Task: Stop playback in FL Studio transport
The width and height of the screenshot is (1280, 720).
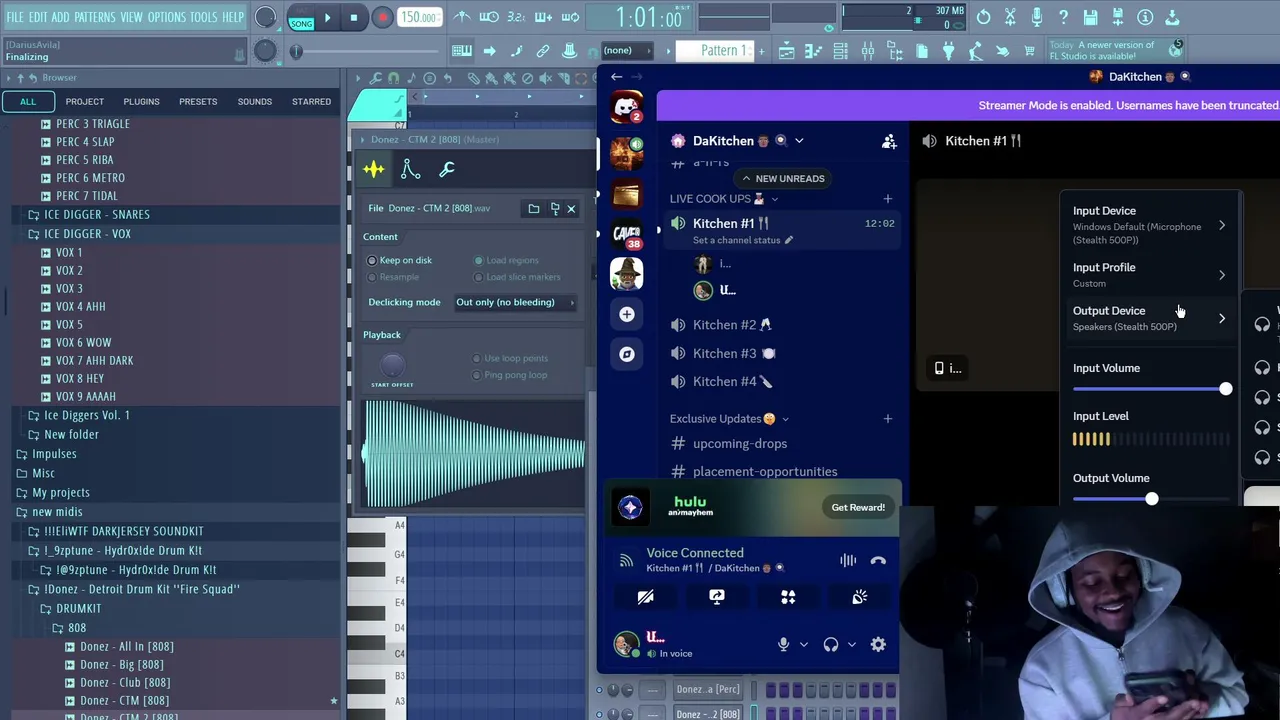Action: click(x=354, y=17)
